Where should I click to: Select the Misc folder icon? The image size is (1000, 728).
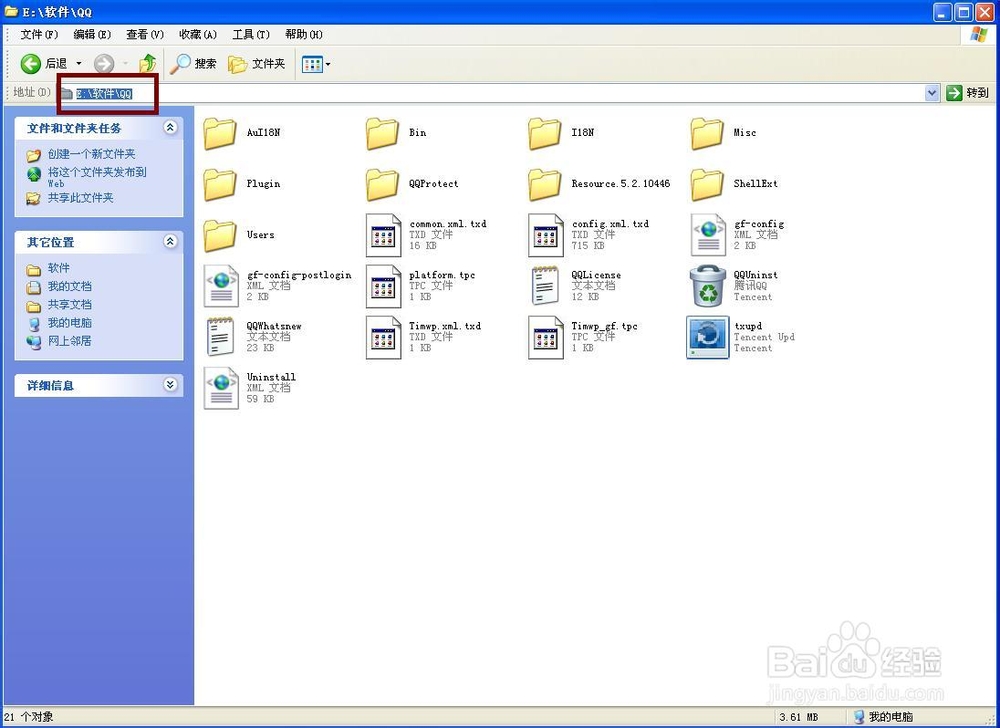pyautogui.click(x=707, y=133)
